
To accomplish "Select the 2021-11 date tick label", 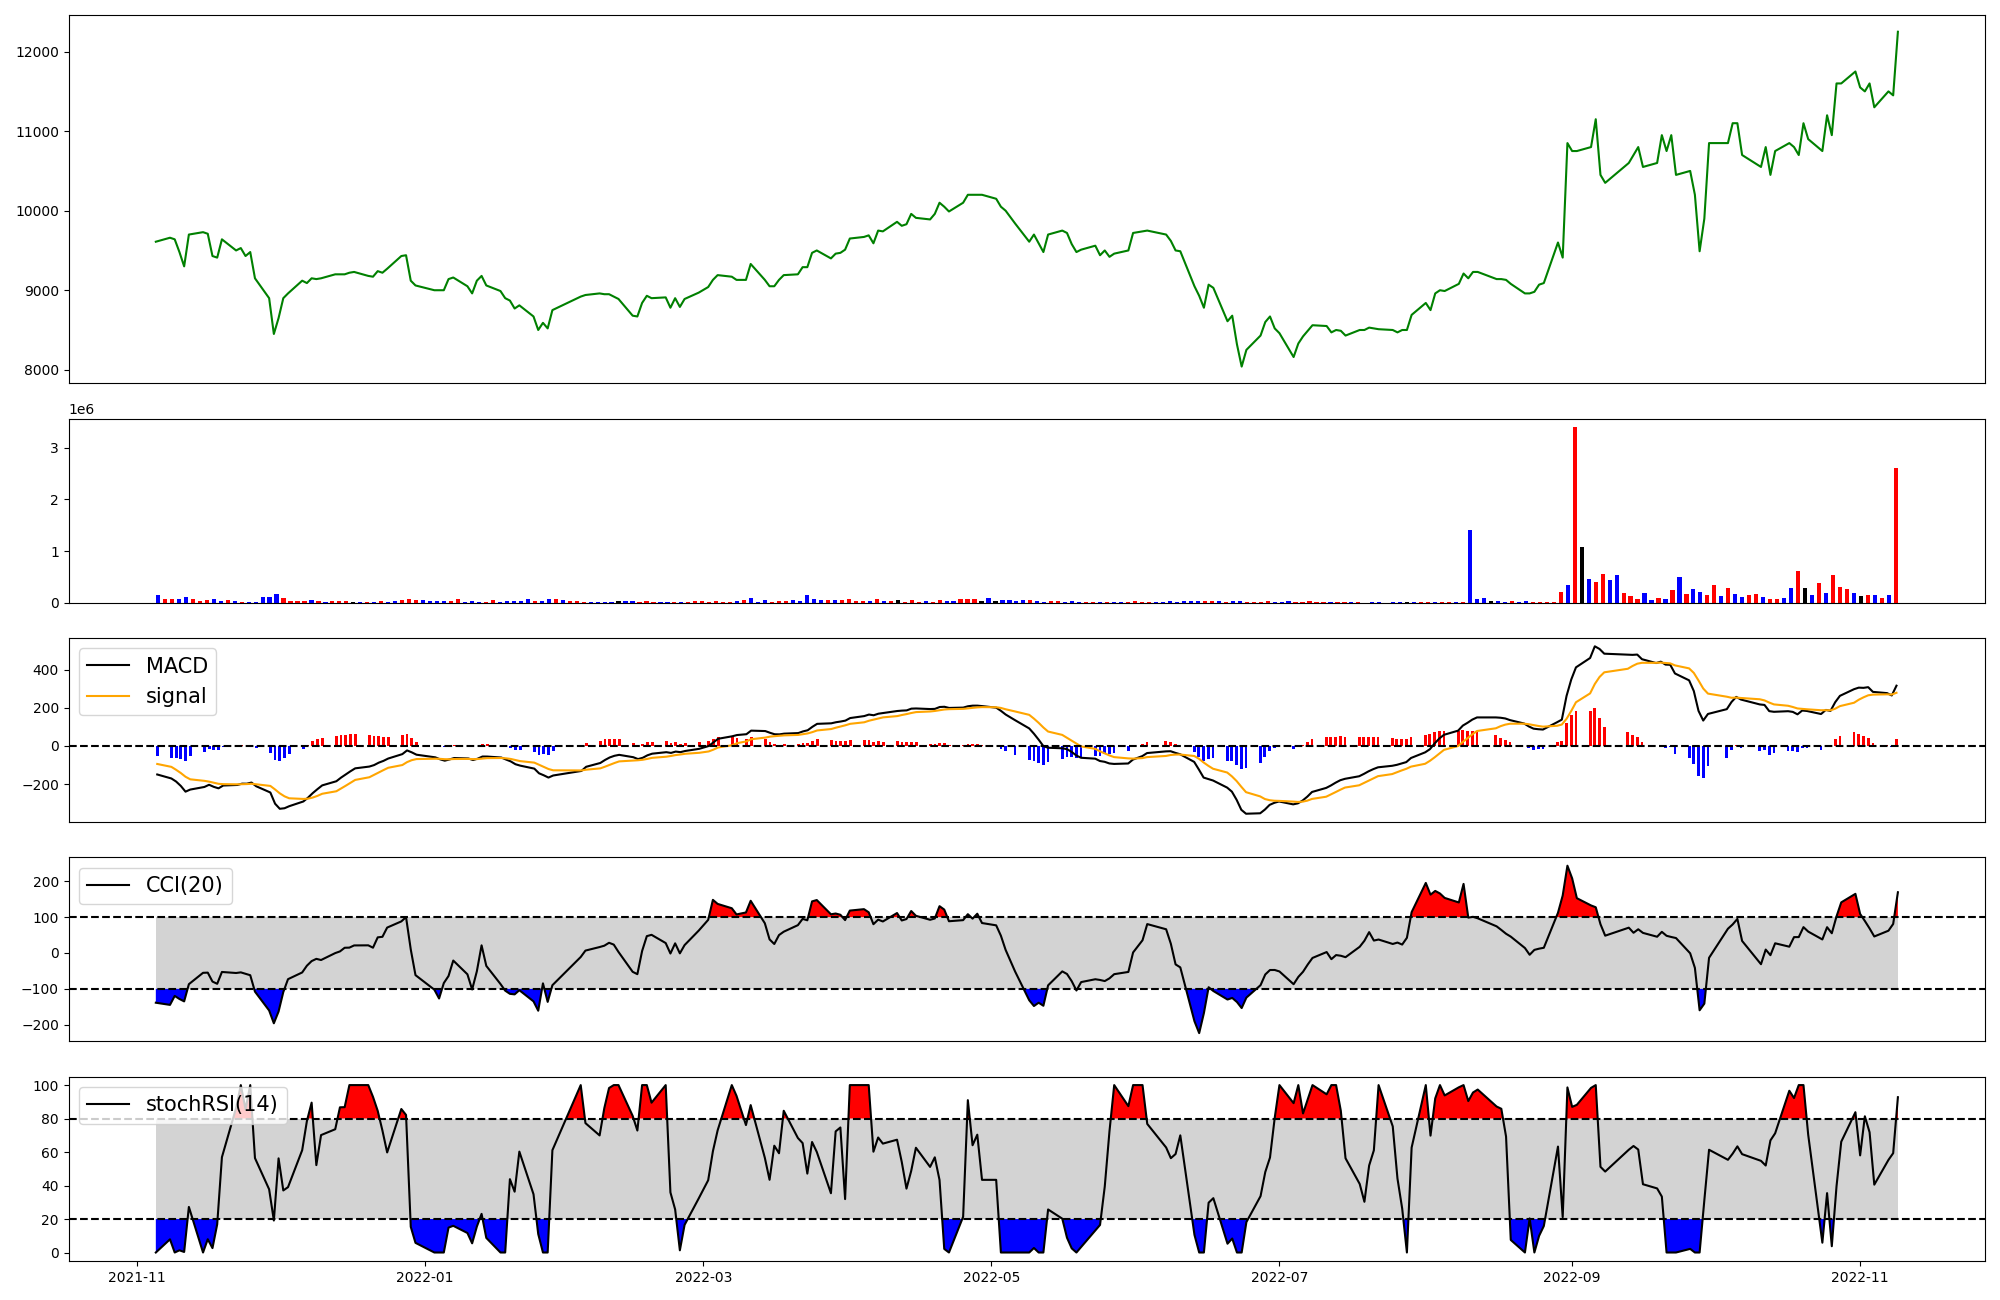I will (137, 1277).
